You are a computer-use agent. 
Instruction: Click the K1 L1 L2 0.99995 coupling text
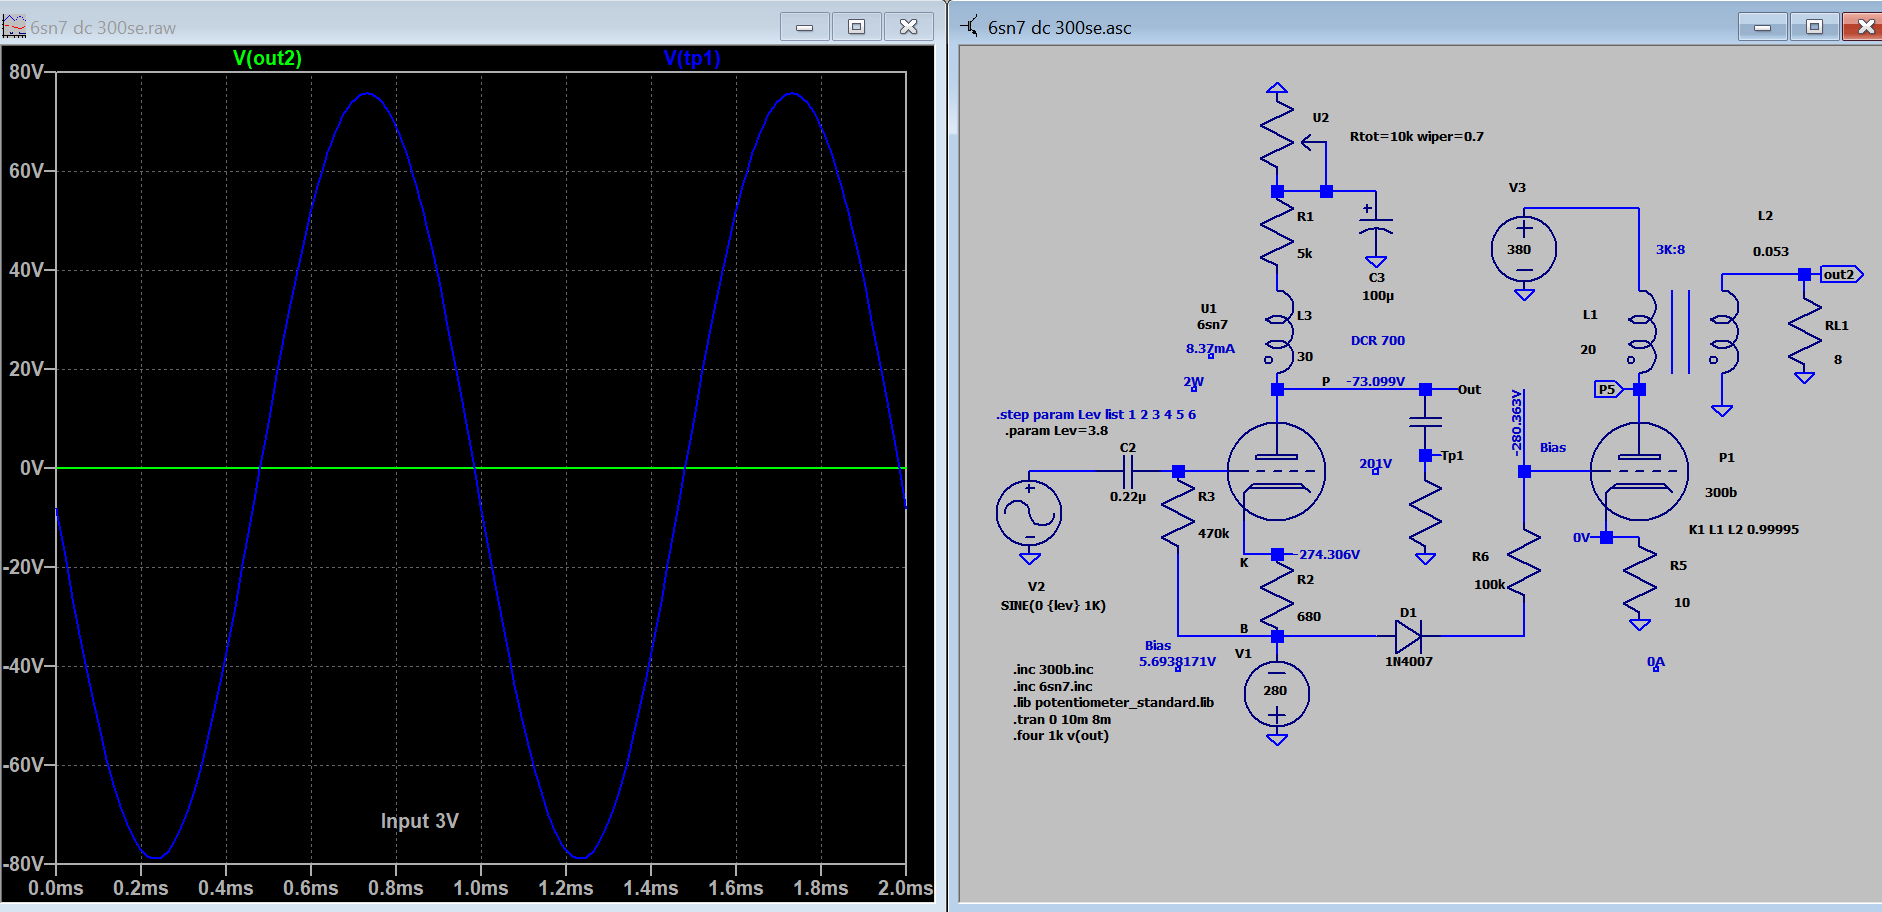pos(1744,529)
